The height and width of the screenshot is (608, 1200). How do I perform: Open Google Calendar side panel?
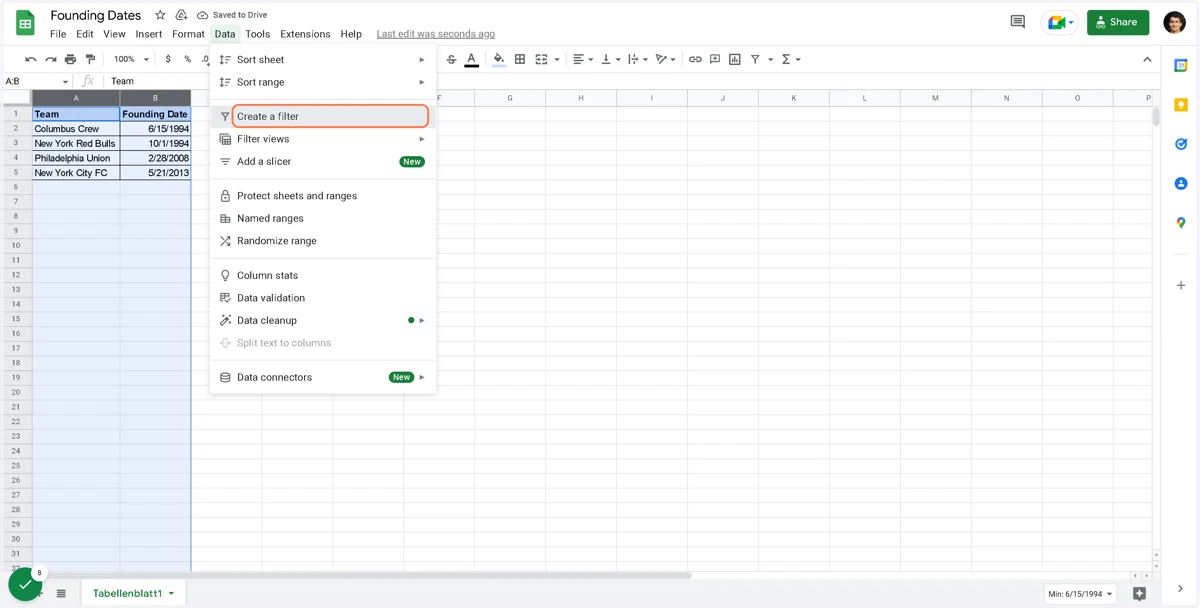[x=1181, y=65]
